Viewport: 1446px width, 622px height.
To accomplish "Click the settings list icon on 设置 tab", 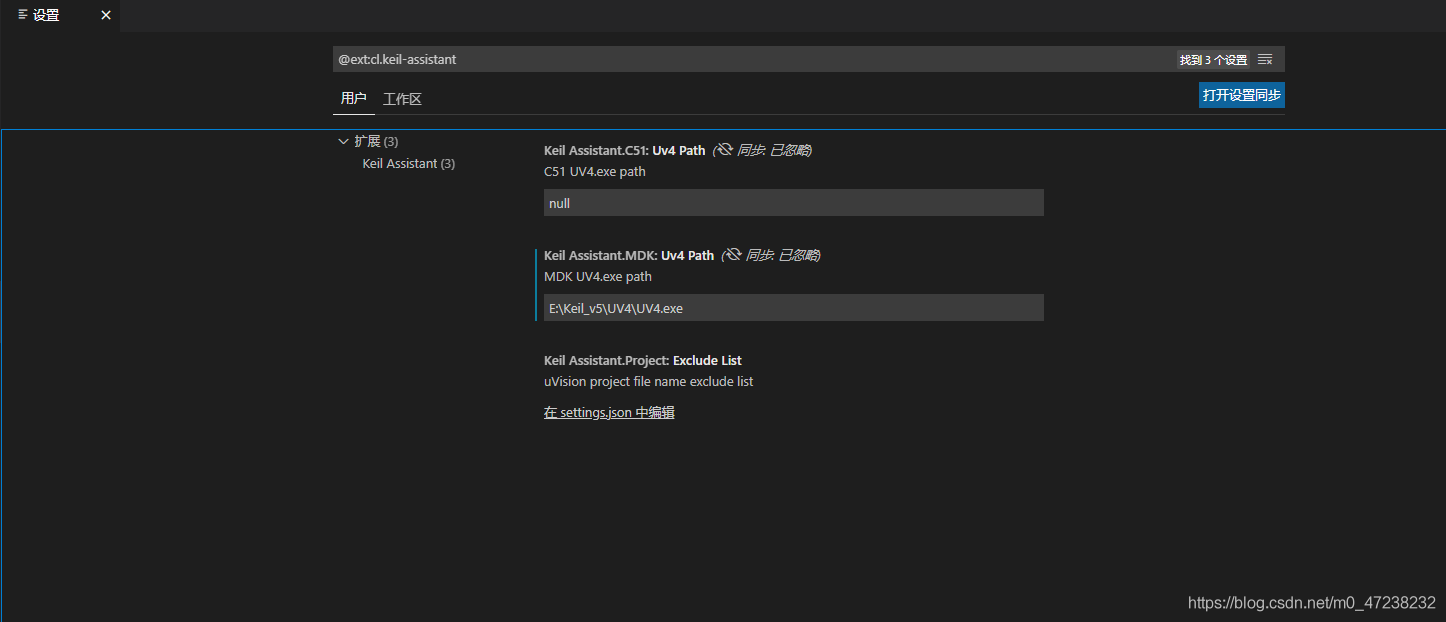I will 23,15.
